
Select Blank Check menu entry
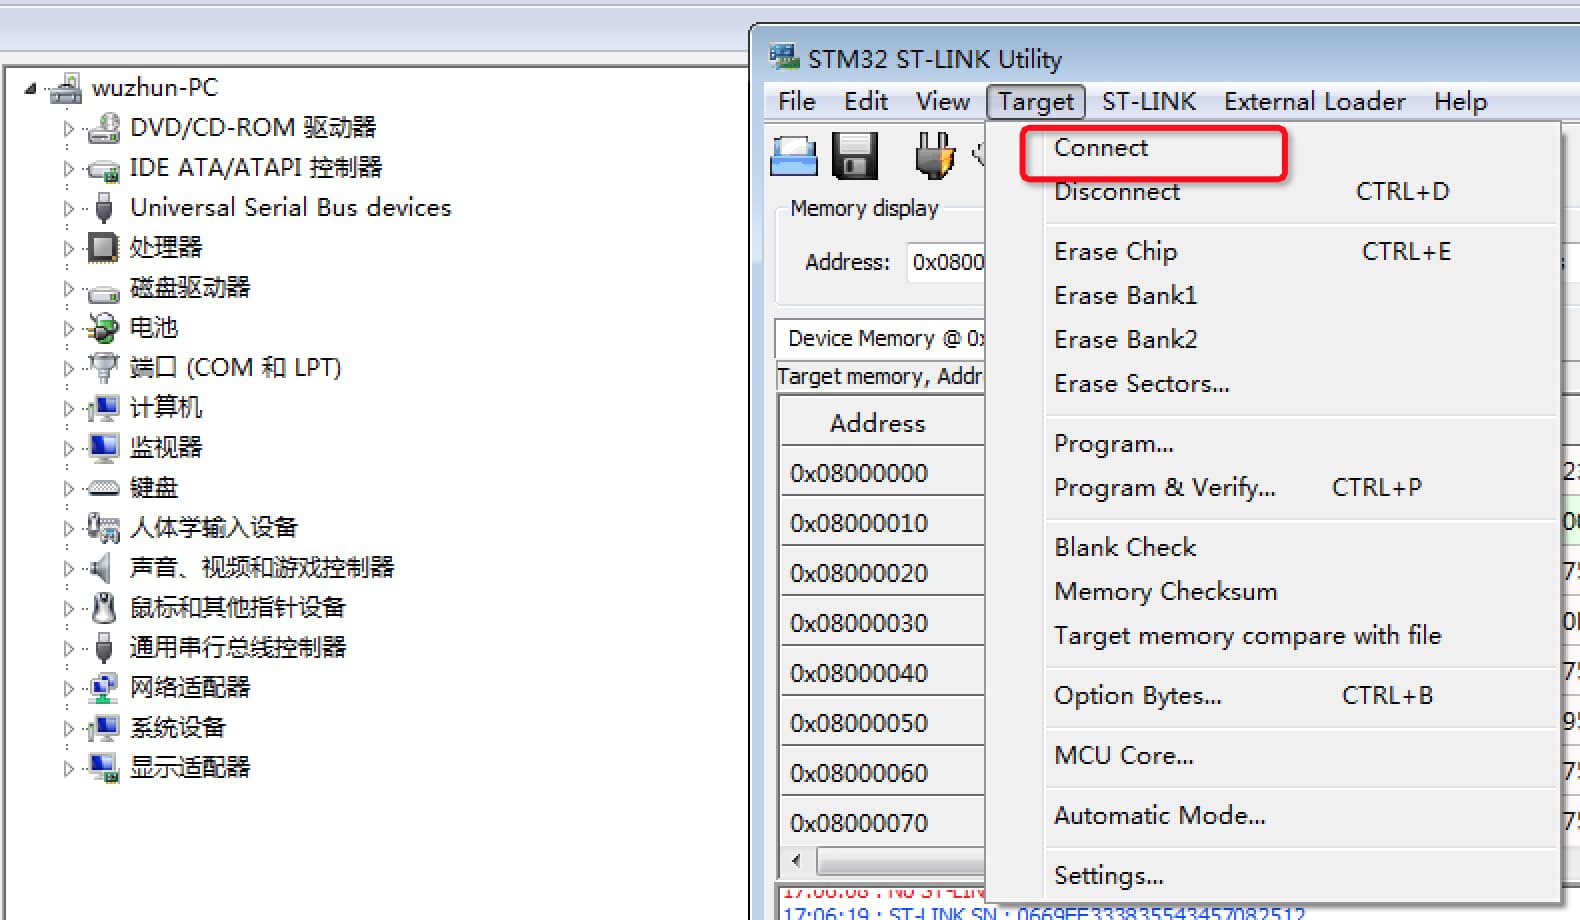(x=1273, y=548)
